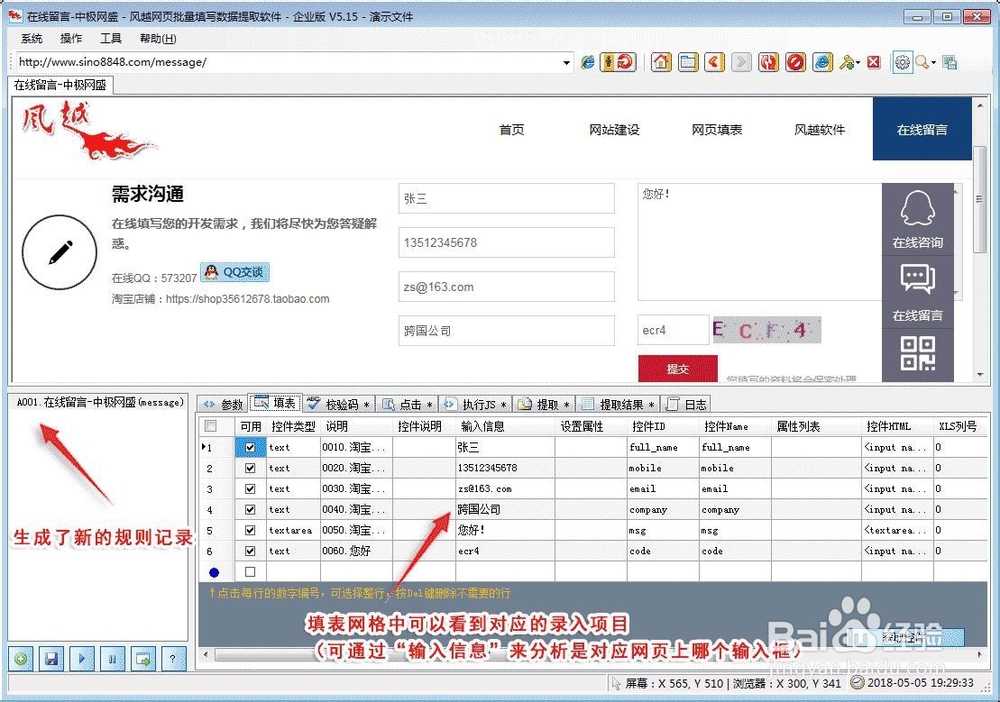The width and height of the screenshot is (1000, 702).
Task: Open the folder window toolbar icon
Action: click(688, 62)
